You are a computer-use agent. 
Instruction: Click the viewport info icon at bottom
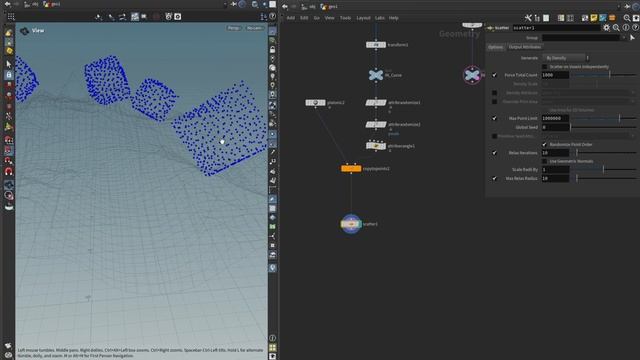tap(272, 338)
